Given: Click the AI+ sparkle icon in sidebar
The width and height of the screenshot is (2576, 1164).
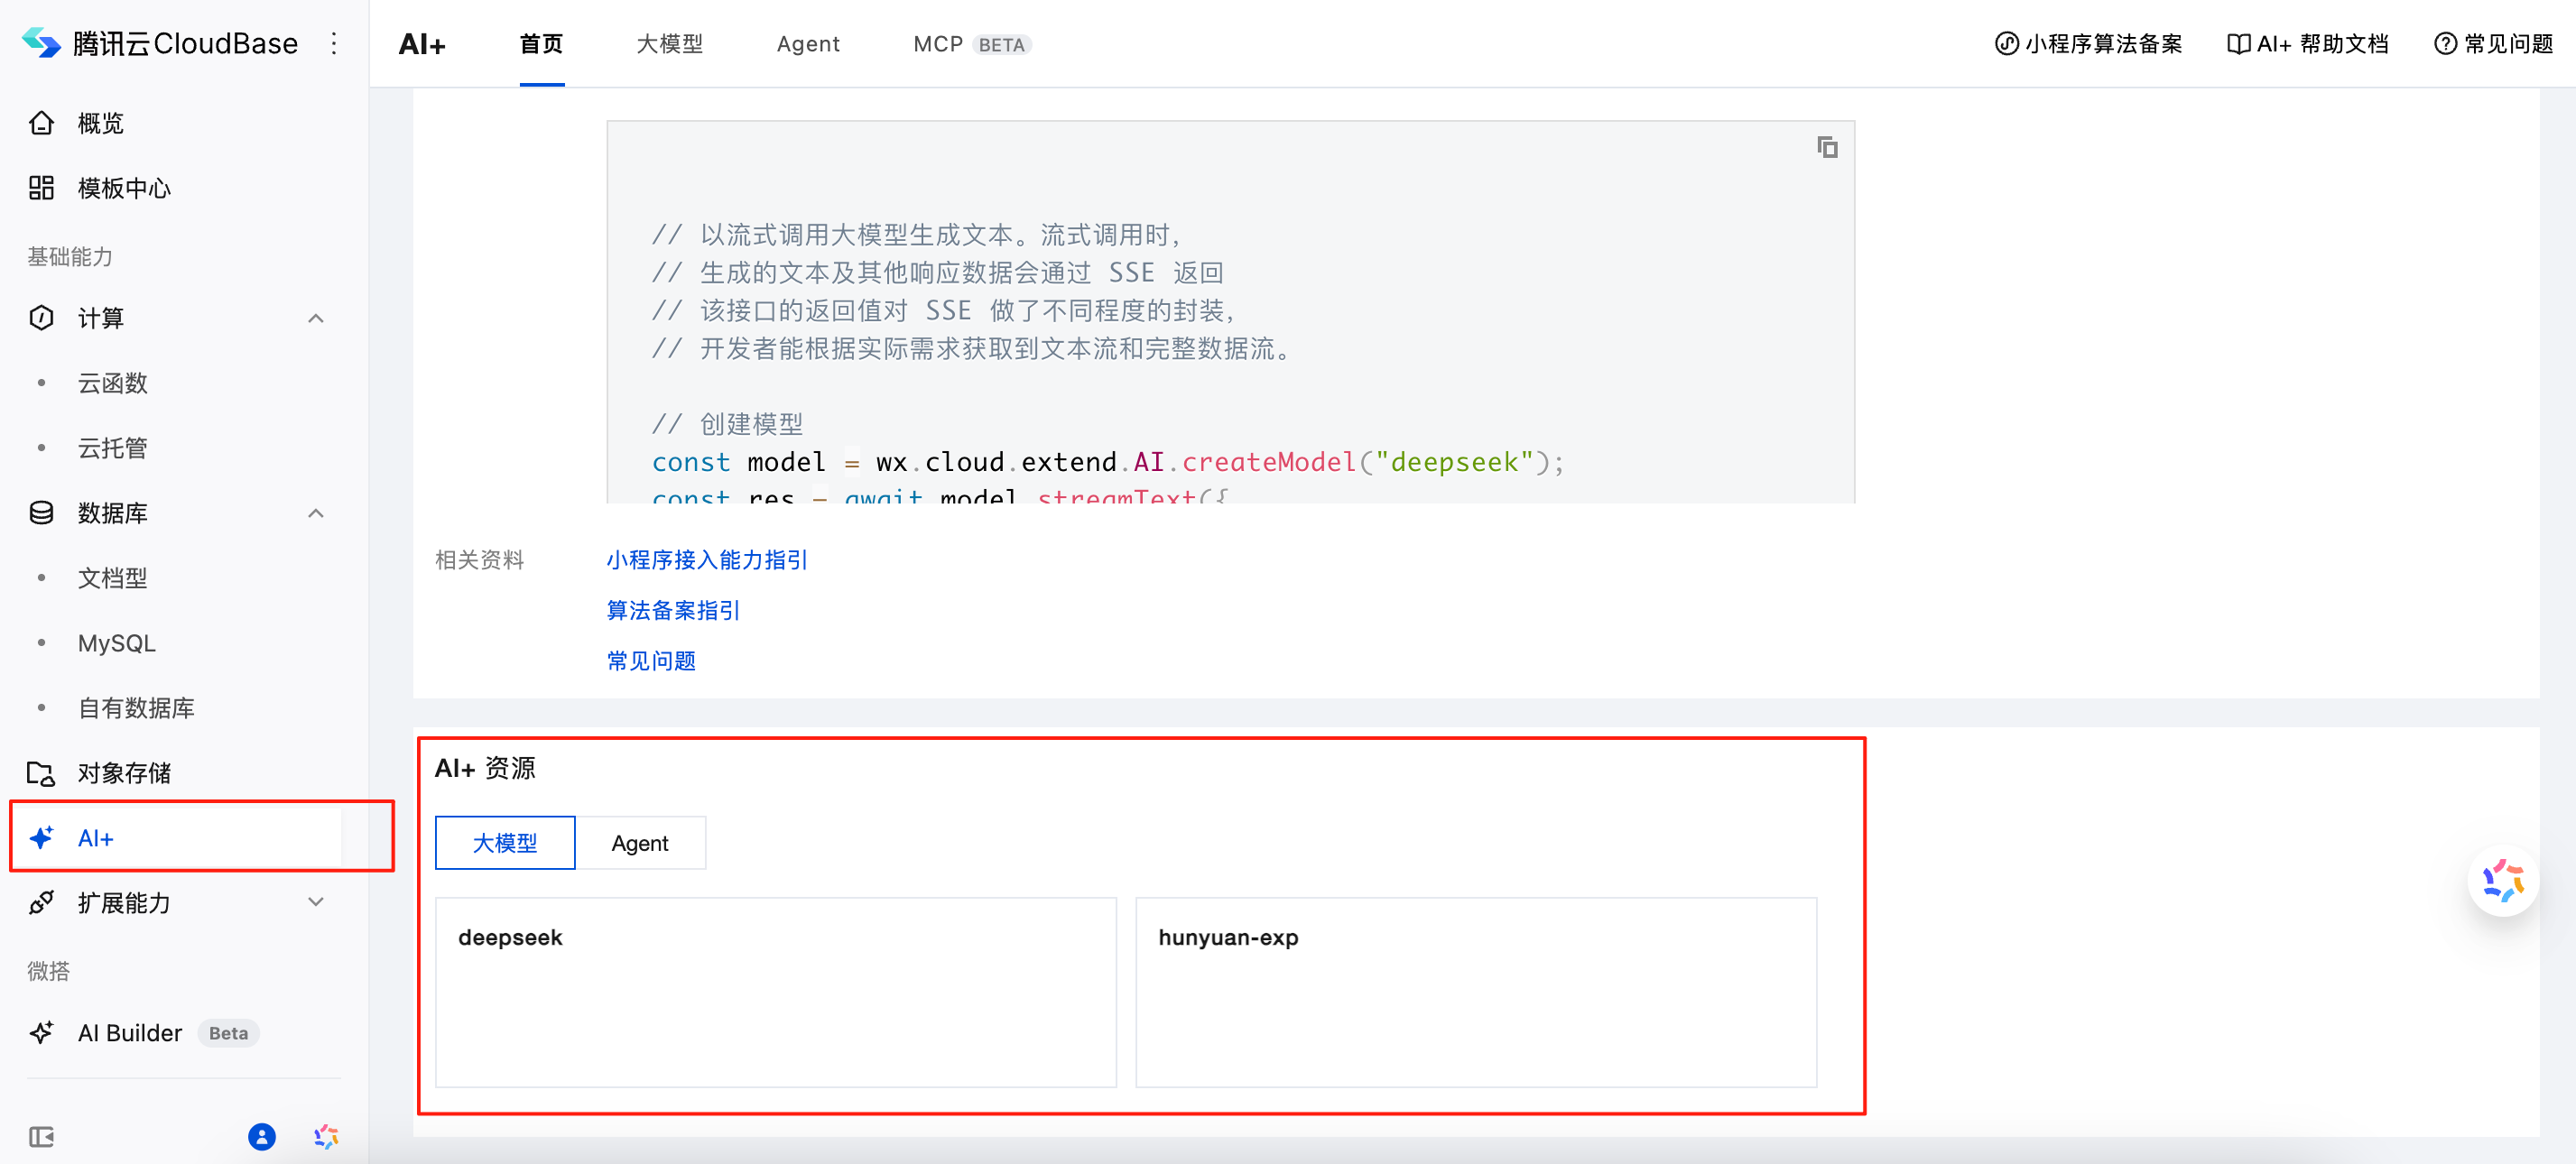Looking at the screenshot, I should coord(41,838).
